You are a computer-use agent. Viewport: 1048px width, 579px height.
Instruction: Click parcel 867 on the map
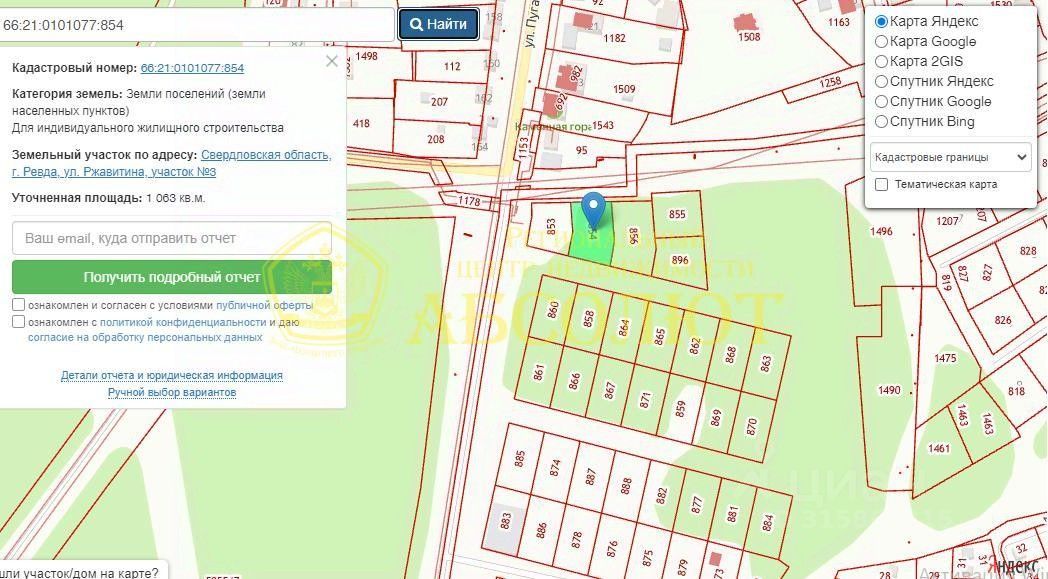click(610, 390)
